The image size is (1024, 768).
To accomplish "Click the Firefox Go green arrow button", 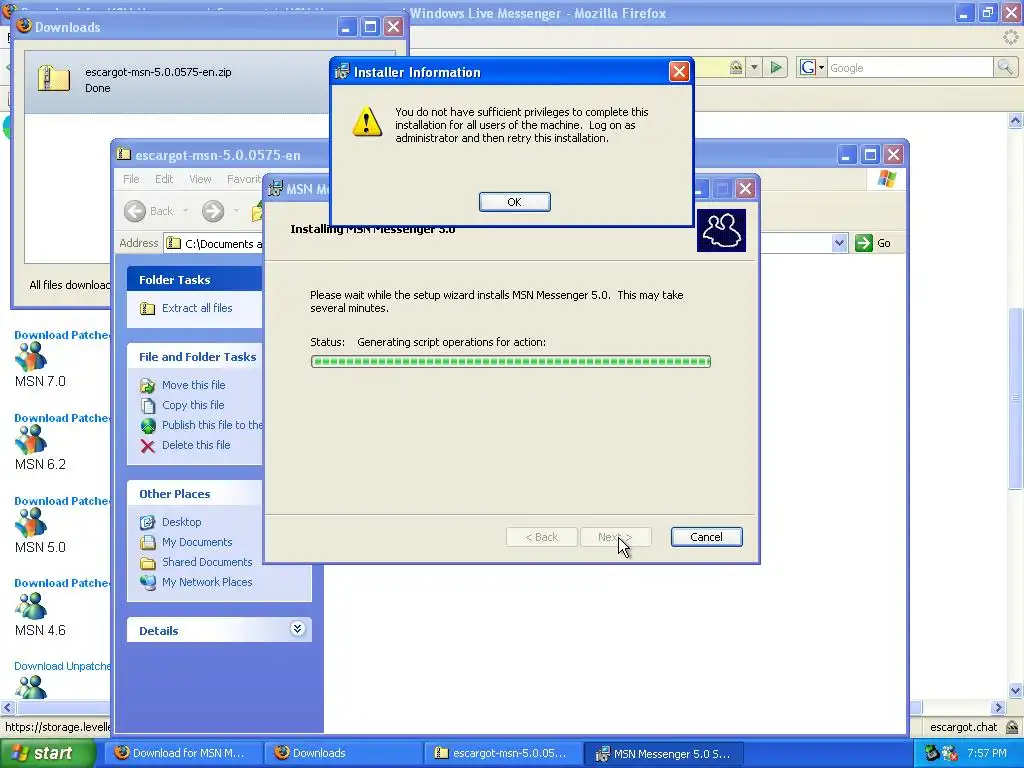I will (x=776, y=67).
